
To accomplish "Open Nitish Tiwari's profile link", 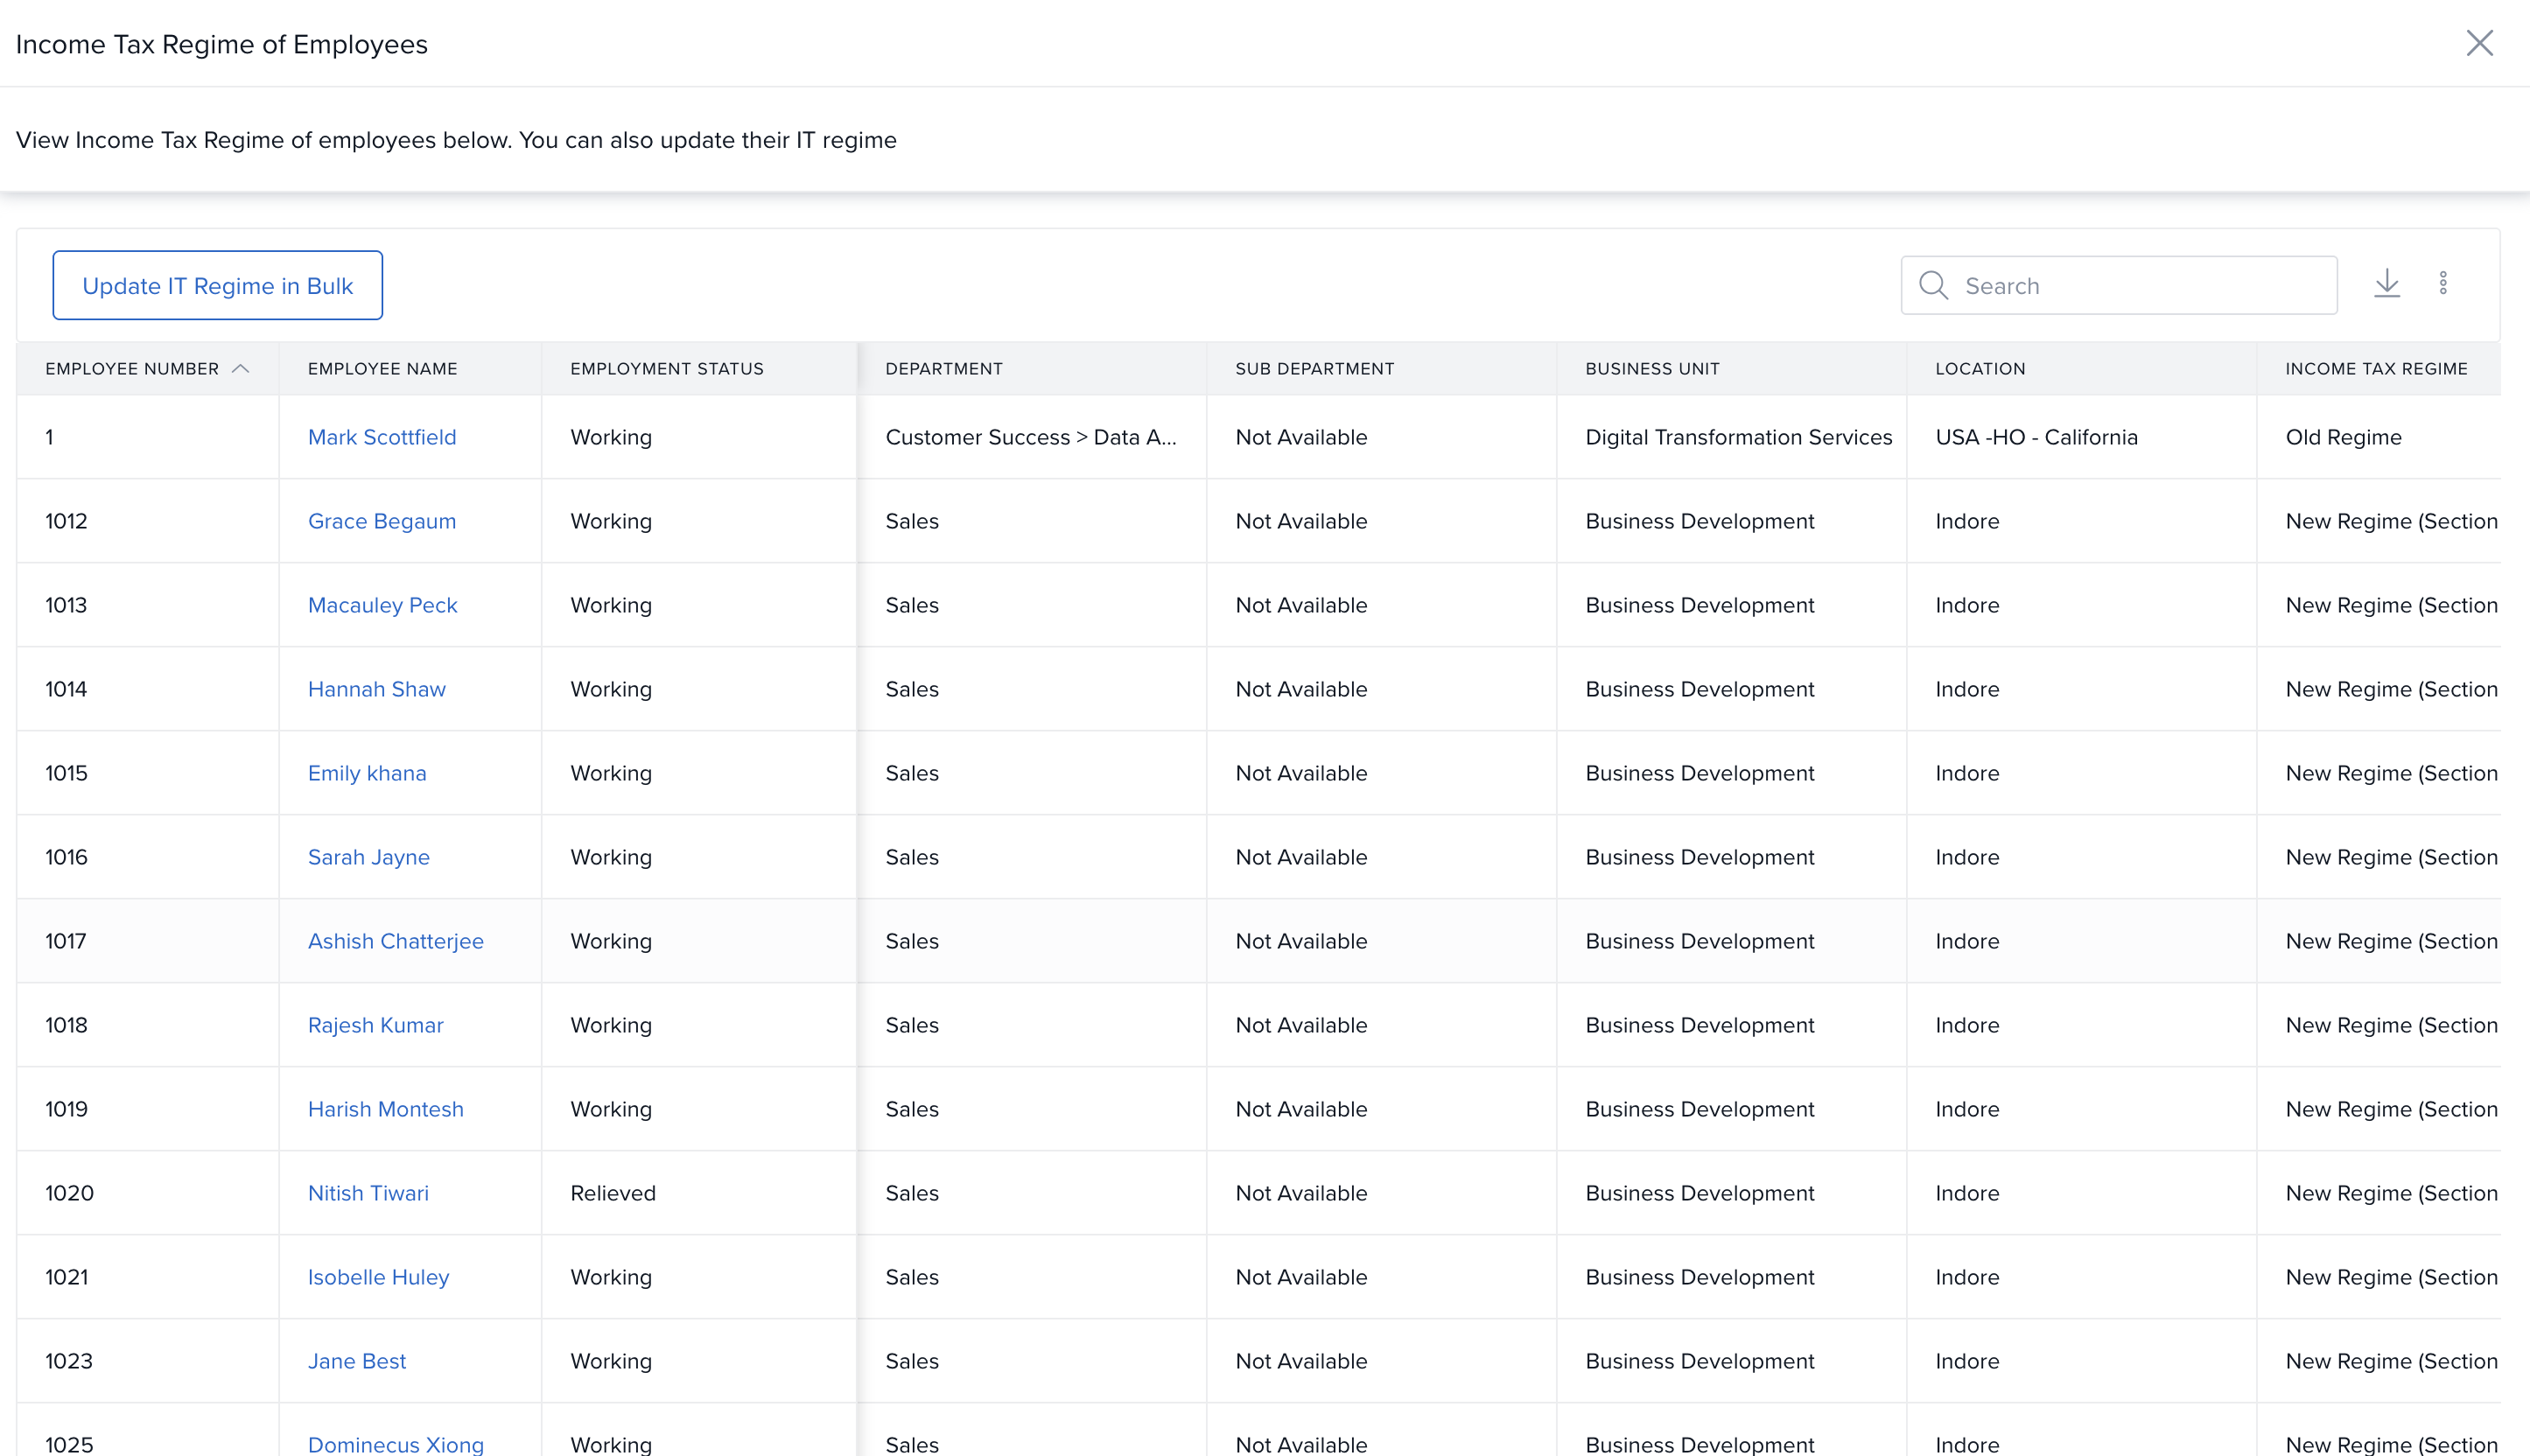I will click(367, 1193).
